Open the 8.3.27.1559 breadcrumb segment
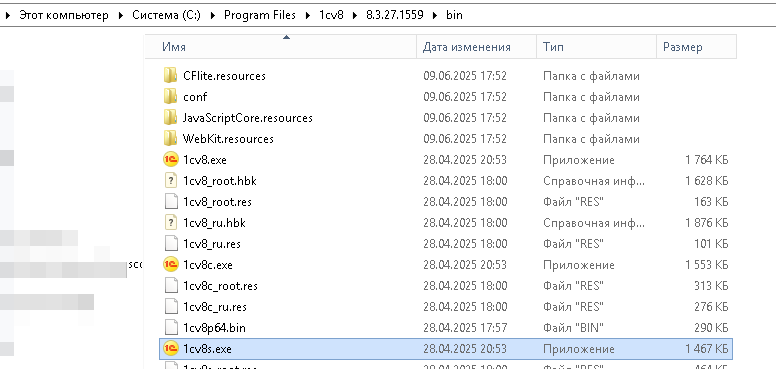 click(394, 15)
